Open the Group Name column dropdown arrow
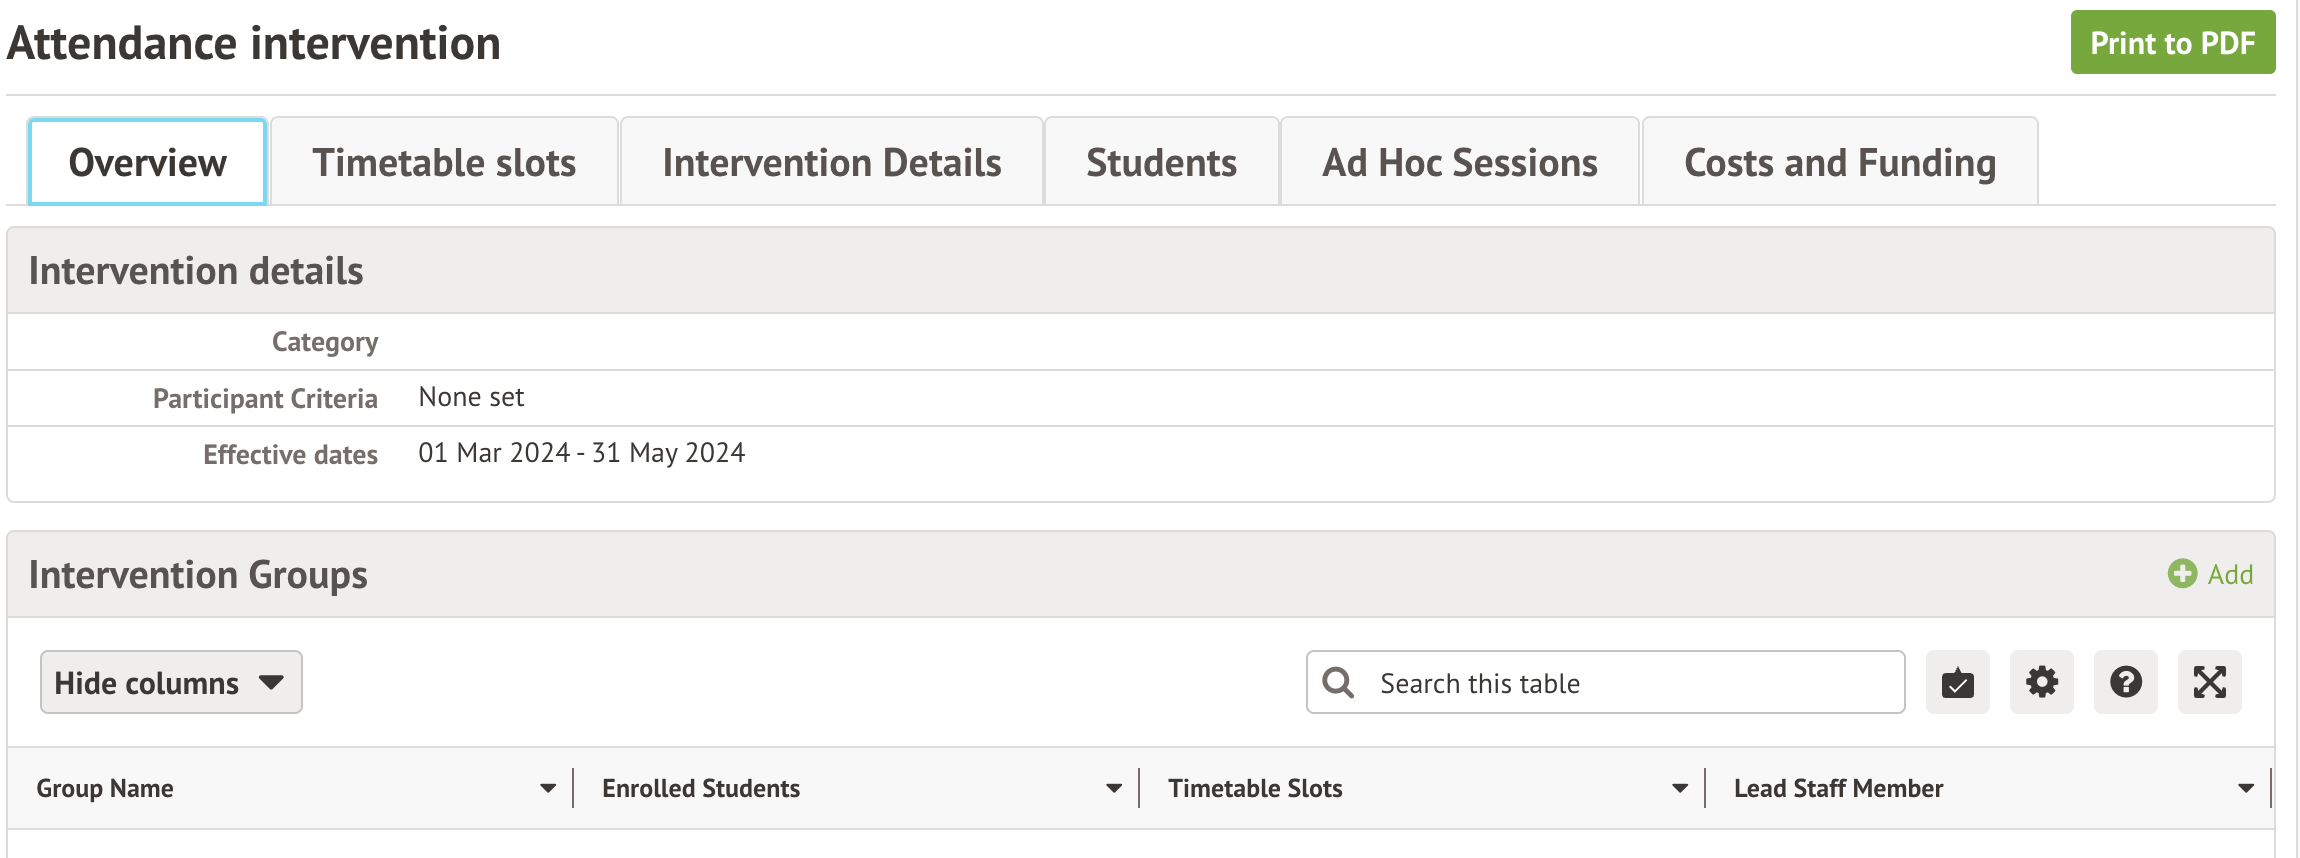 (547, 789)
